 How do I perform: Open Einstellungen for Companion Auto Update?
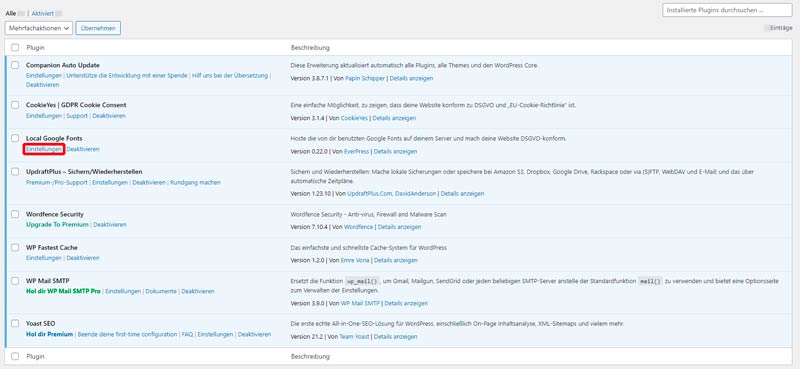(x=44, y=75)
